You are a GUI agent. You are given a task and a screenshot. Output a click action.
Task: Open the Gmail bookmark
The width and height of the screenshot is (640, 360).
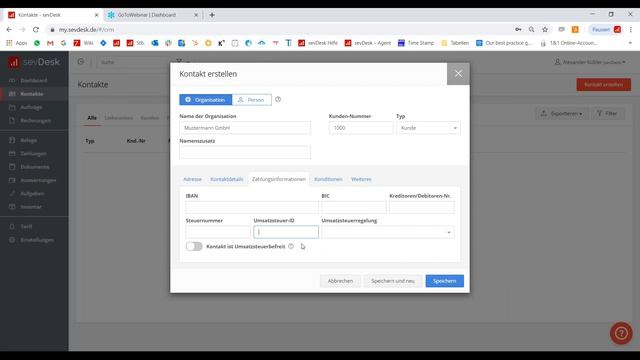tap(50, 43)
